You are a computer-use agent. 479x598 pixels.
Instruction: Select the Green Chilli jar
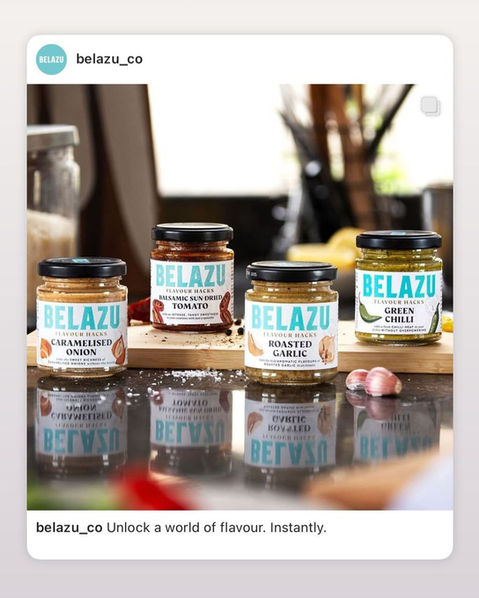pyautogui.click(x=399, y=288)
